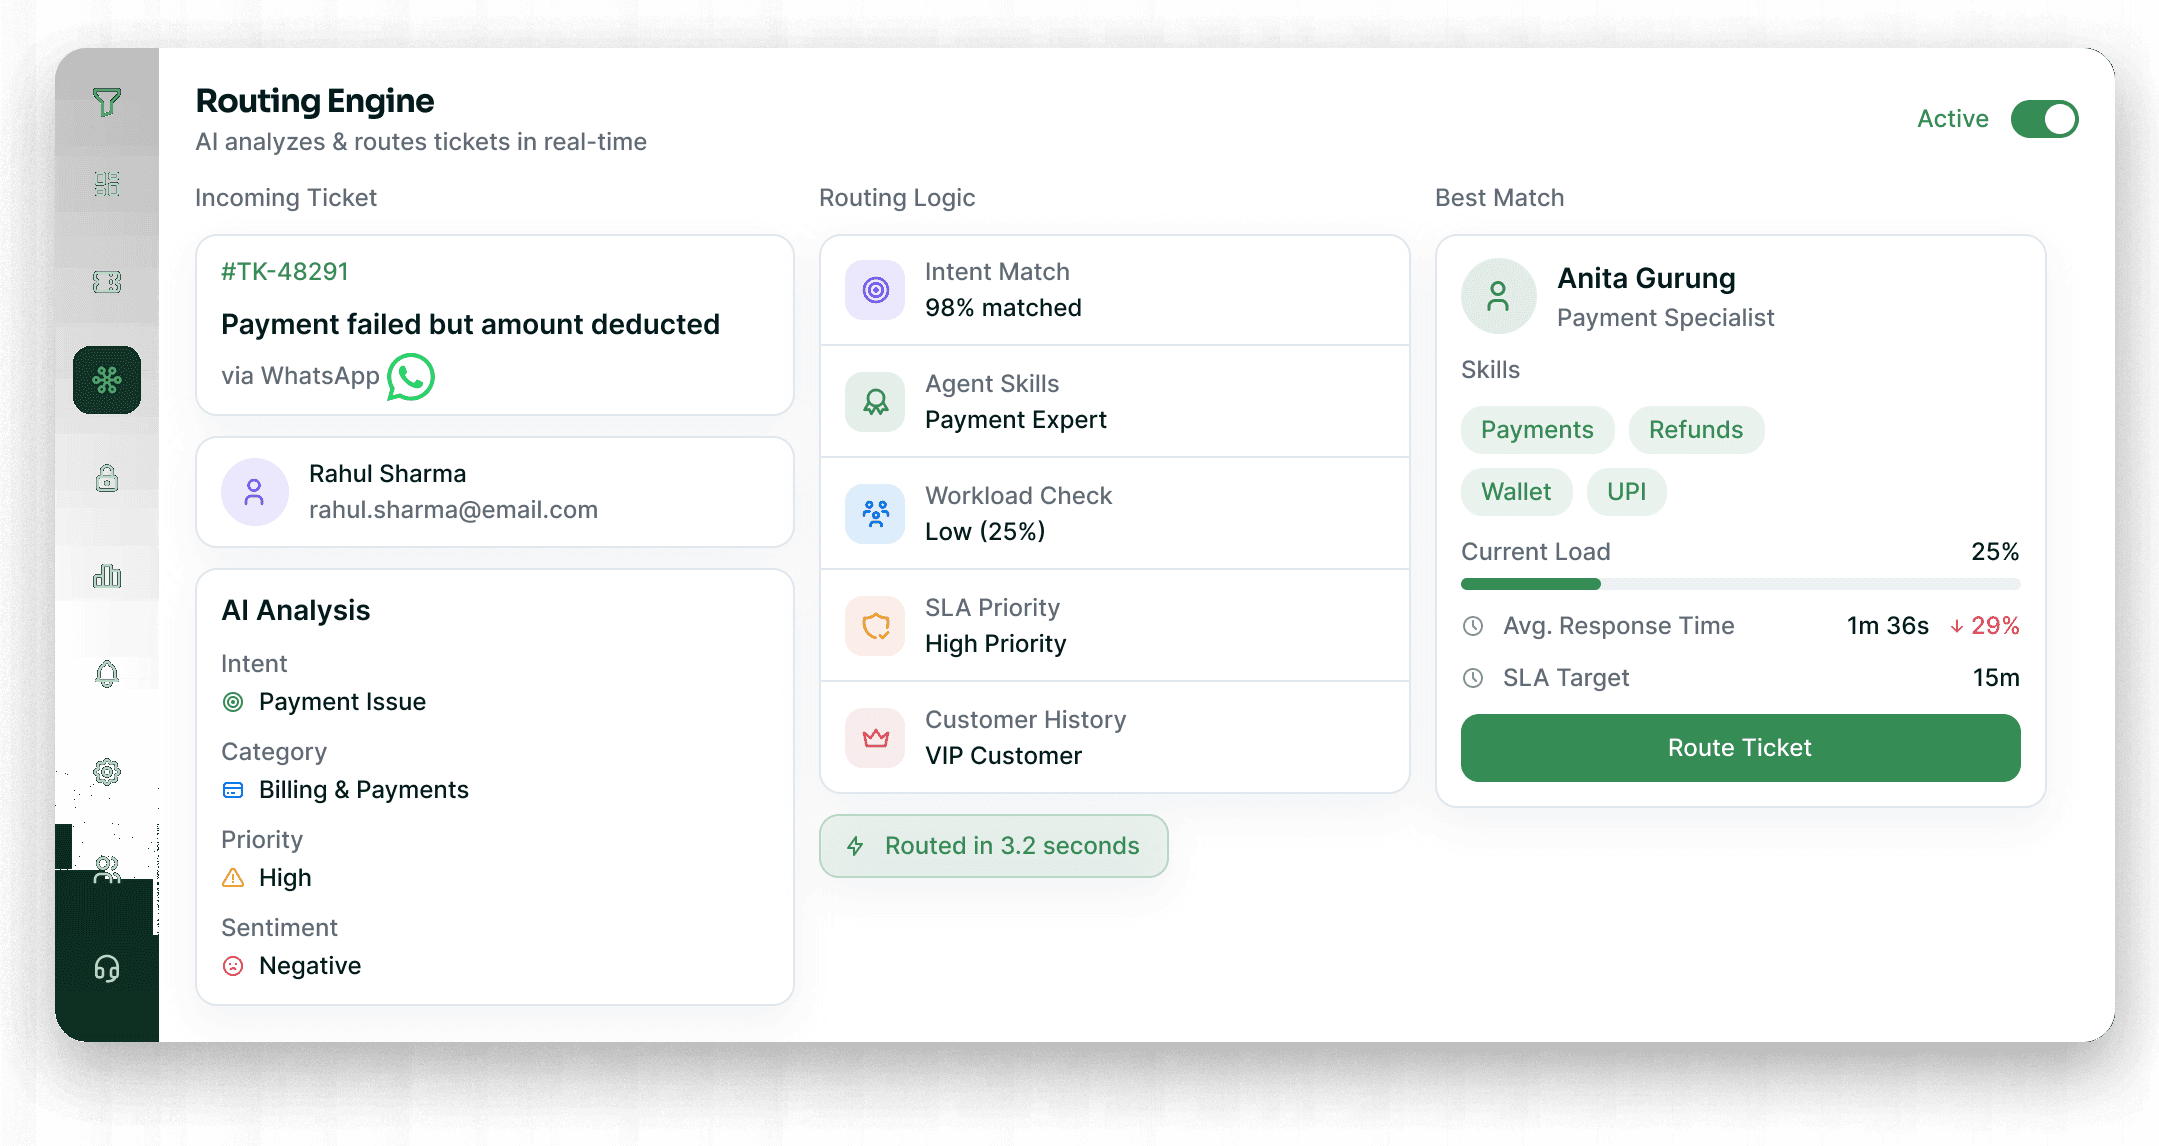
Task: Click the Routed in 3.2 seconds badge
Action: point(994,846)
